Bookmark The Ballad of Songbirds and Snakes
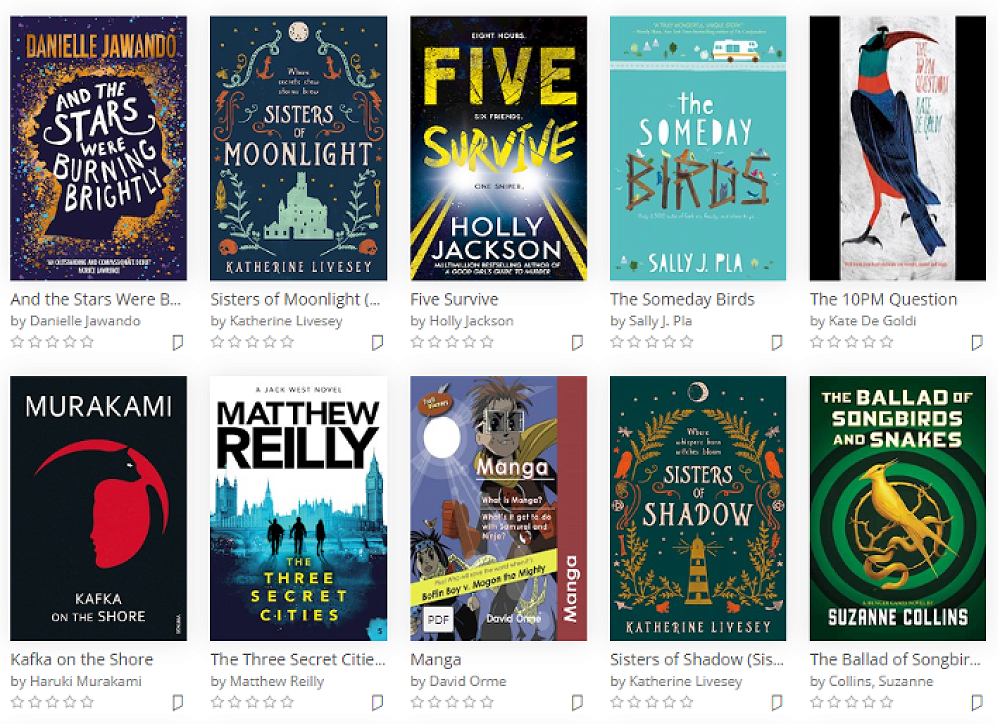 click(977, 702)
